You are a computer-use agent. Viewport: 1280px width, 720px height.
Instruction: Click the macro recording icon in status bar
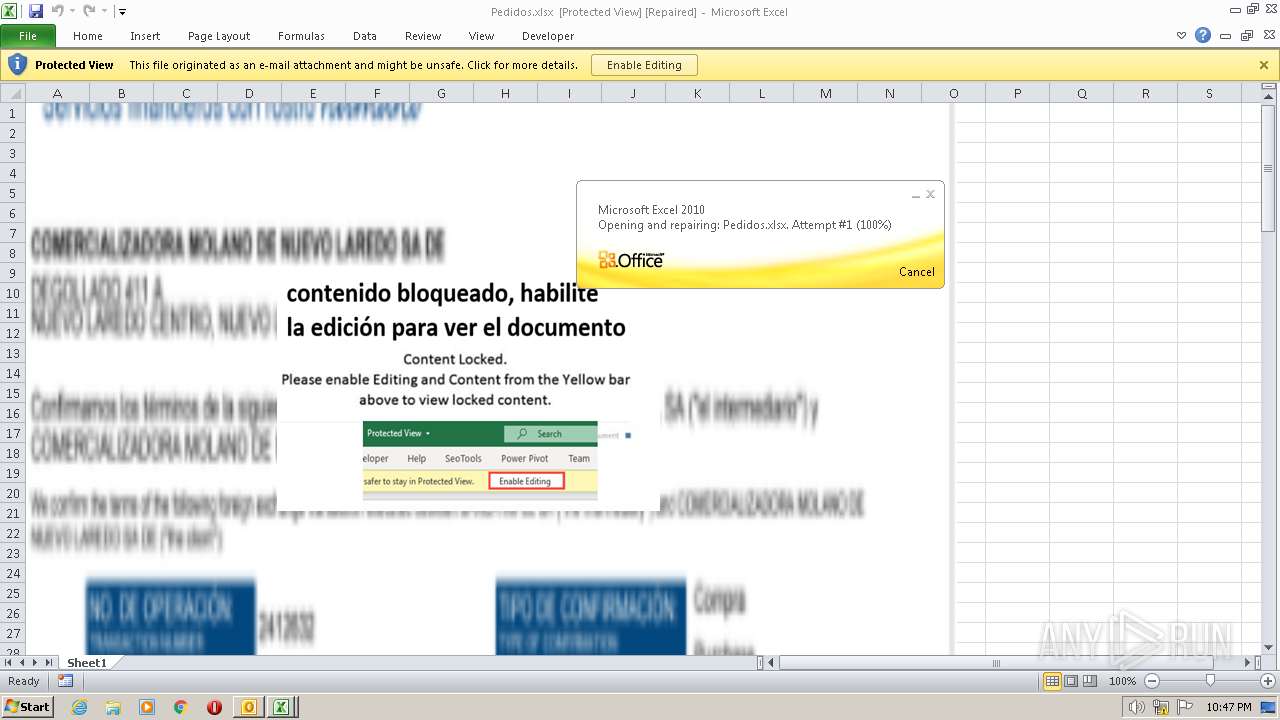point(65,681)
